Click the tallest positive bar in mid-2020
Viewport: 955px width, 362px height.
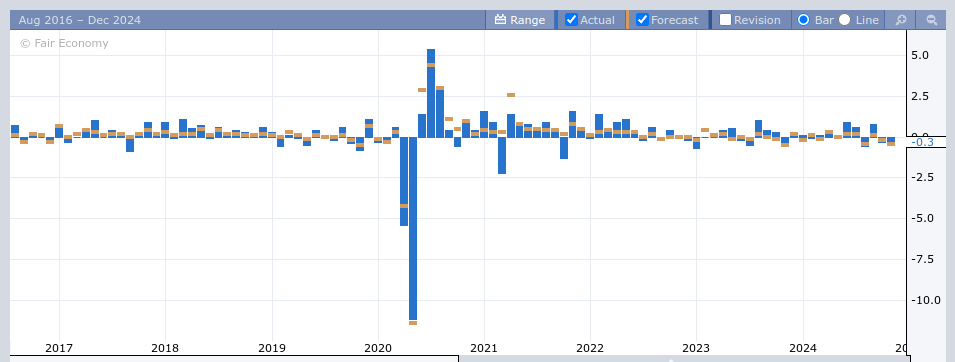click(431, 93)
